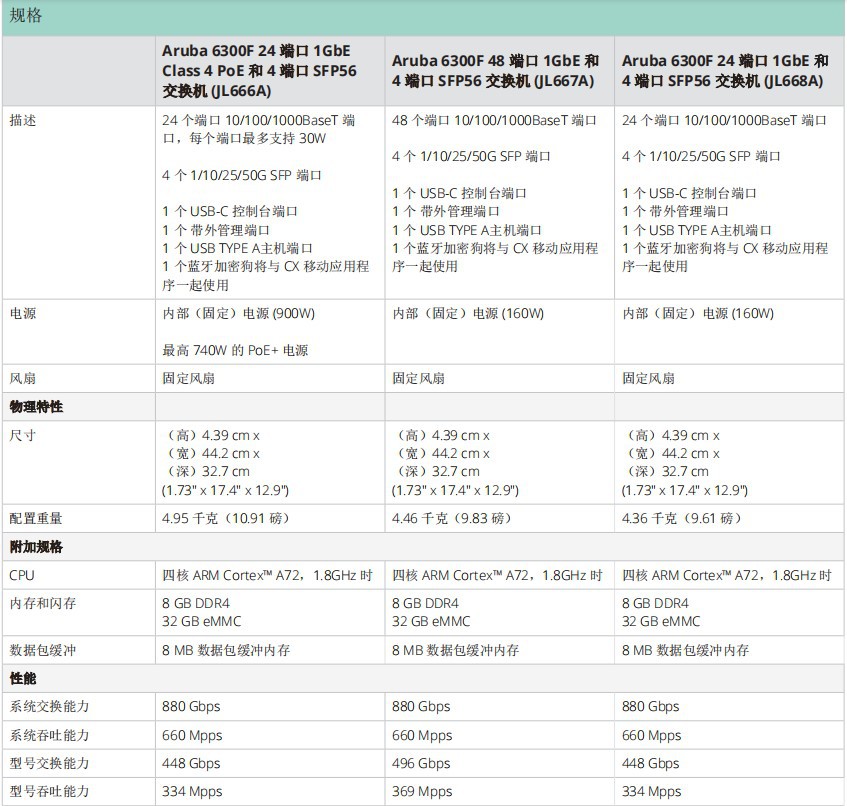Click 8 MB 数据包缓冲内存 in JL667A column

455,650
